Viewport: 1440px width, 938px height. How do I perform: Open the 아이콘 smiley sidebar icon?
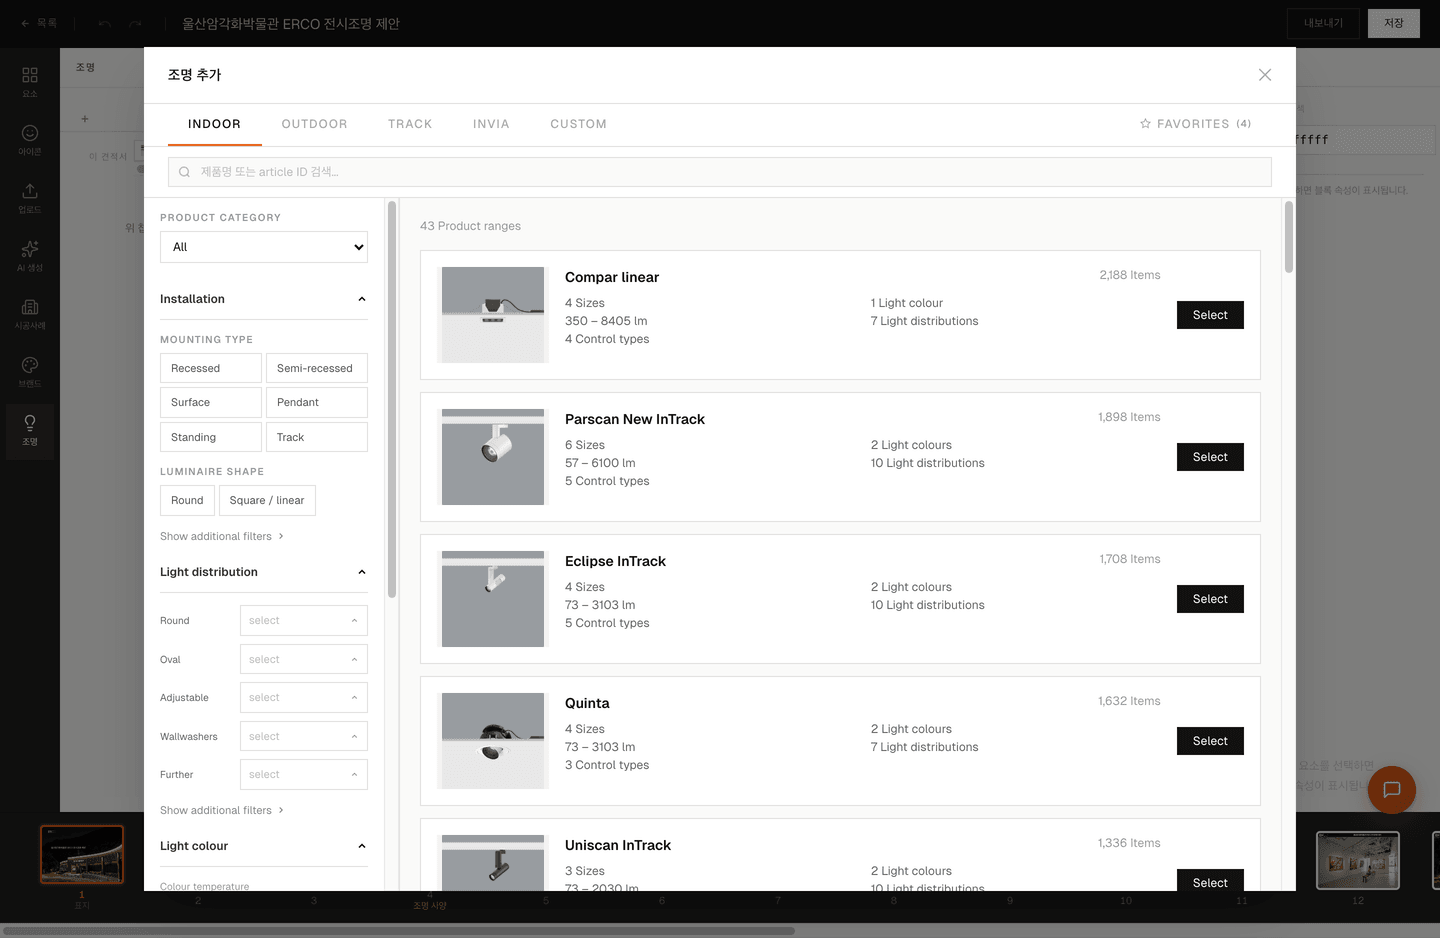pos(30,140)
